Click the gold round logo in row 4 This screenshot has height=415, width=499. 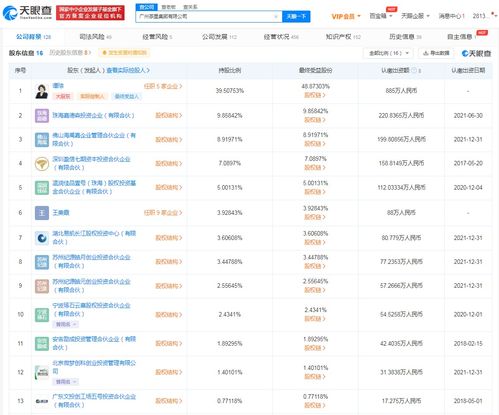42,163
